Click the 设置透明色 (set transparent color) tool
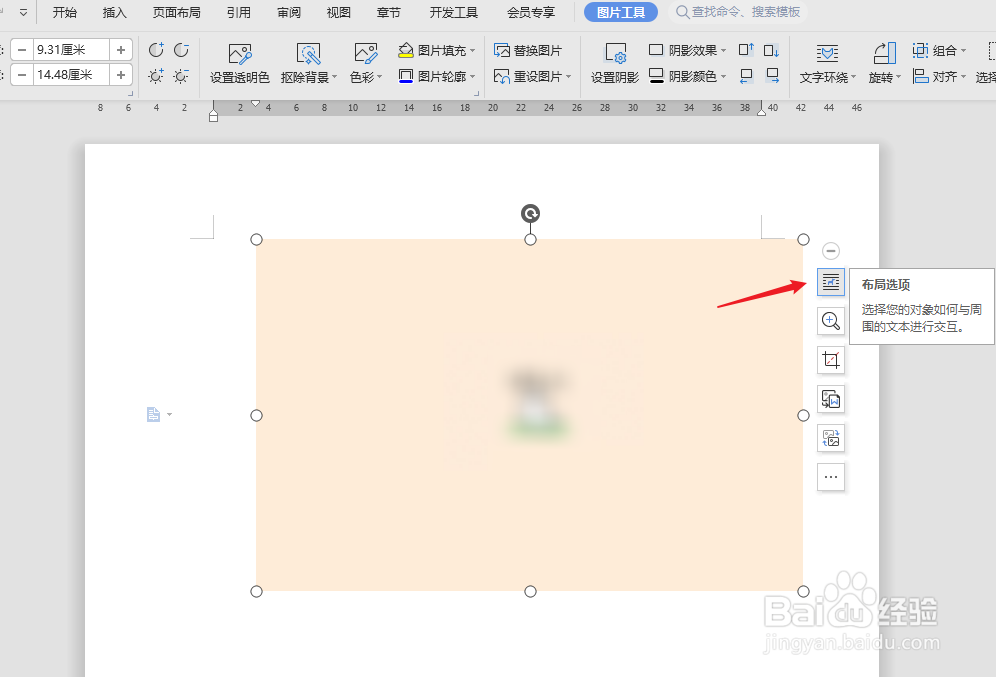 point(239,64)
